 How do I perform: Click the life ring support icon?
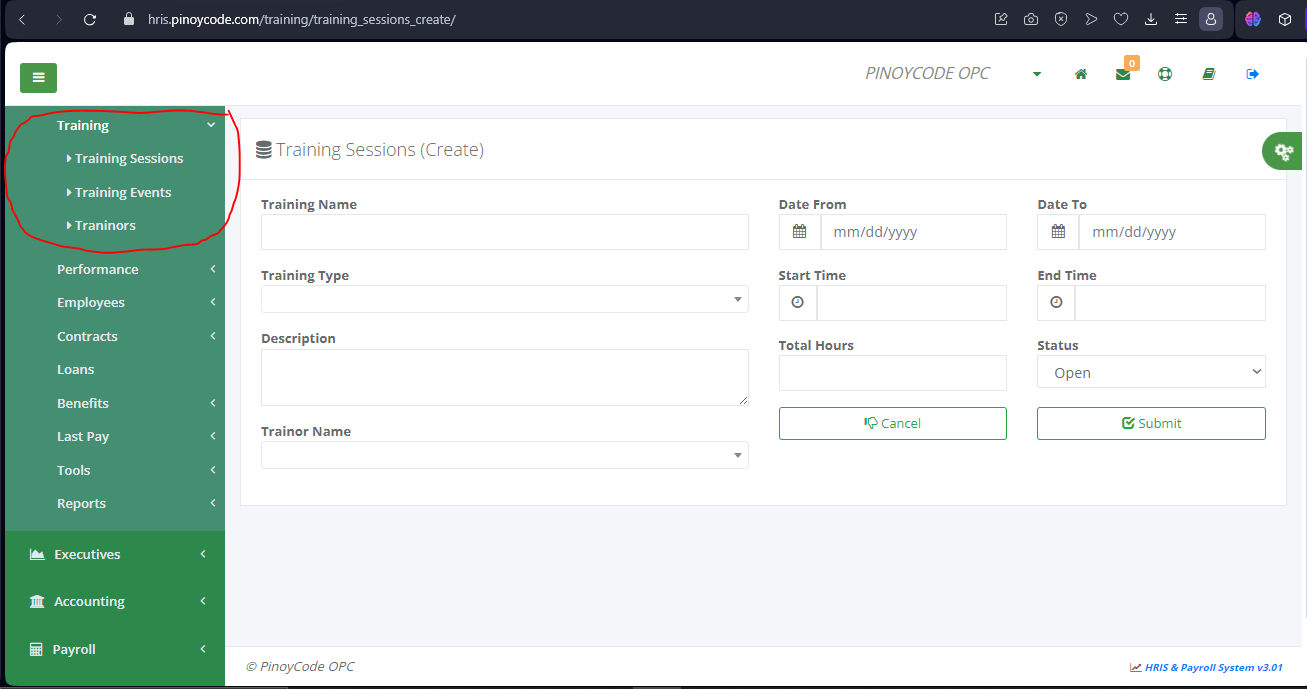(1165, 74)
